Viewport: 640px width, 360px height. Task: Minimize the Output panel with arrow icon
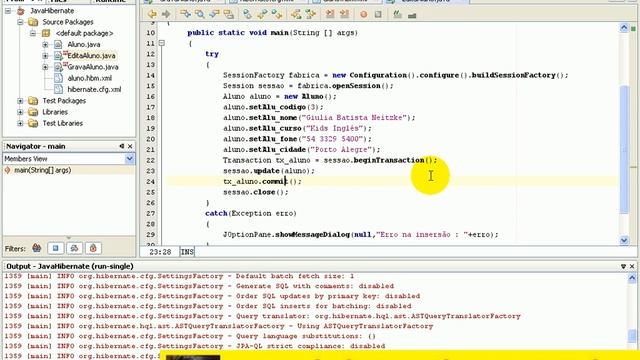623,266
